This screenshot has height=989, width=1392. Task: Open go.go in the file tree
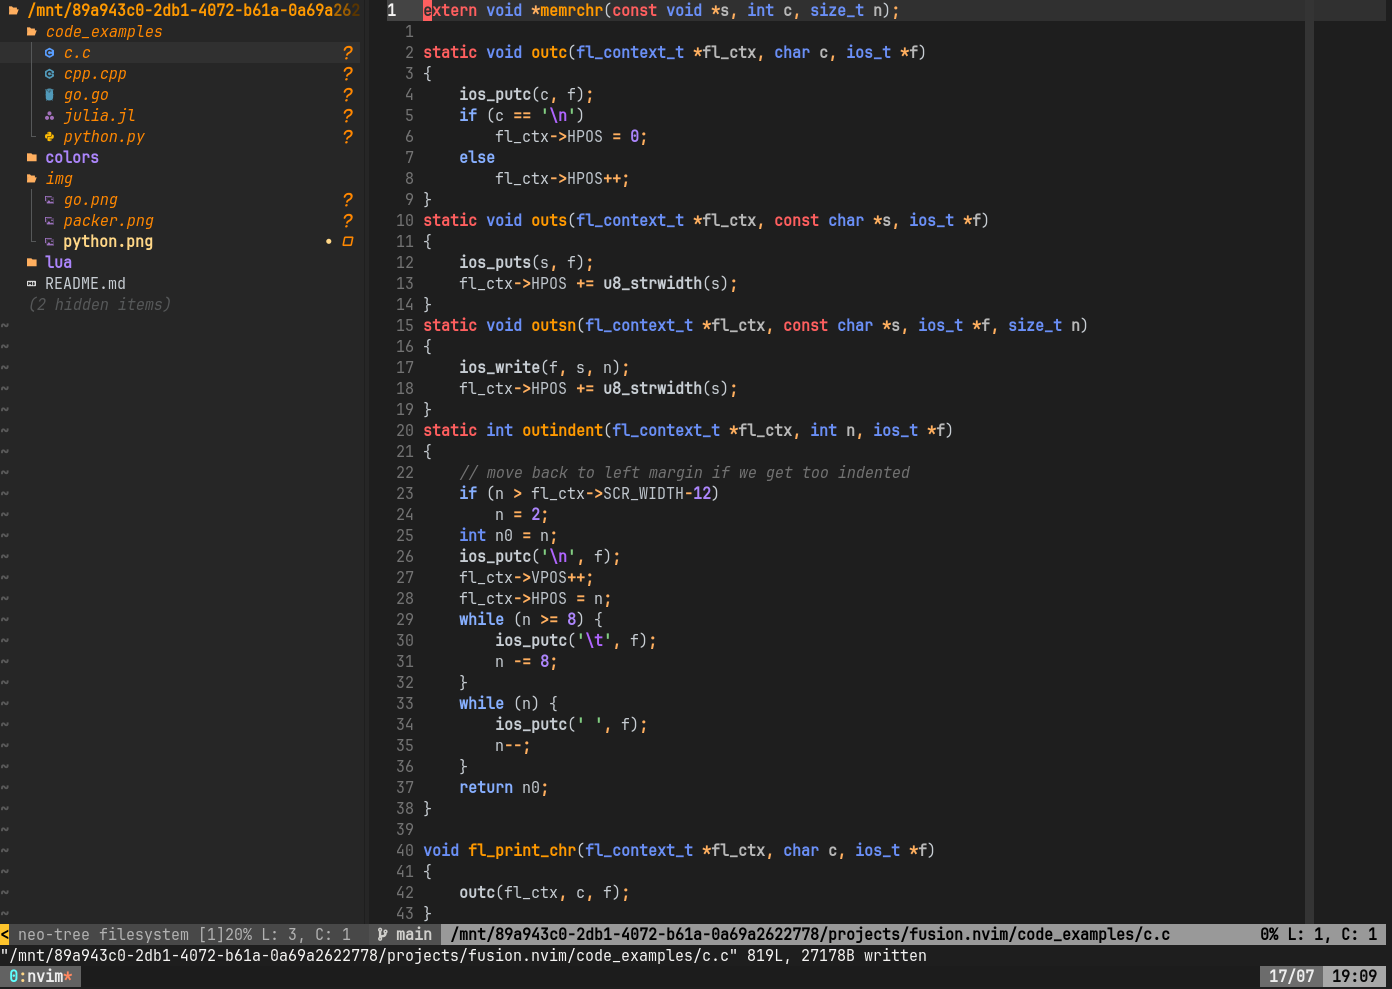pos(86,95)
